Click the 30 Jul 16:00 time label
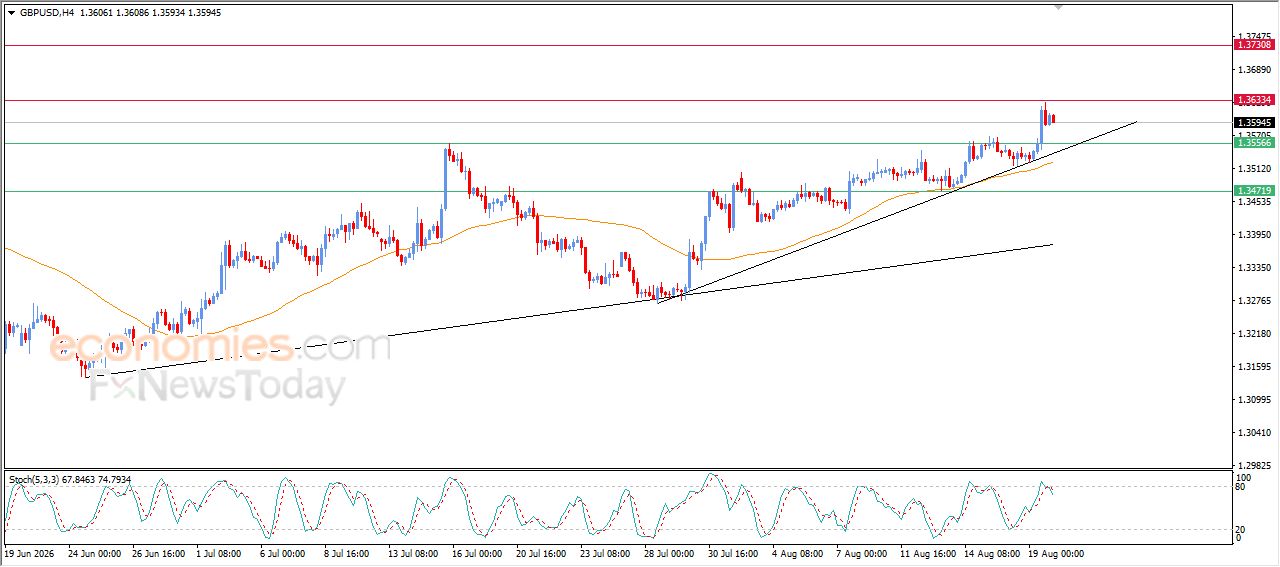1280x567 pixels. point(734,553)
